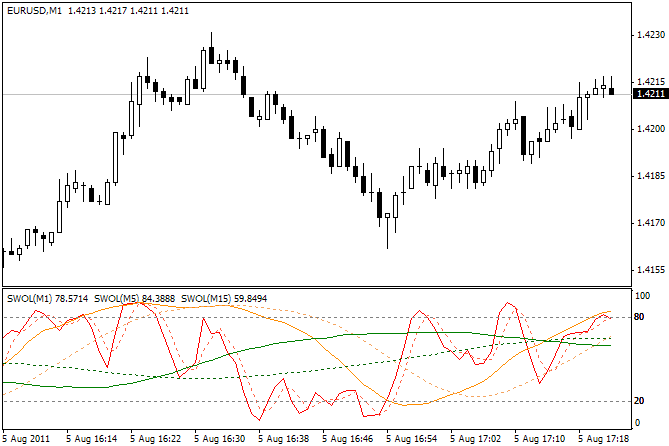The width and height of the screenshot is (669, 446).
Task: Select the 1.4185 price axis level
Action: pyautogui.click(x=650, y=176)
